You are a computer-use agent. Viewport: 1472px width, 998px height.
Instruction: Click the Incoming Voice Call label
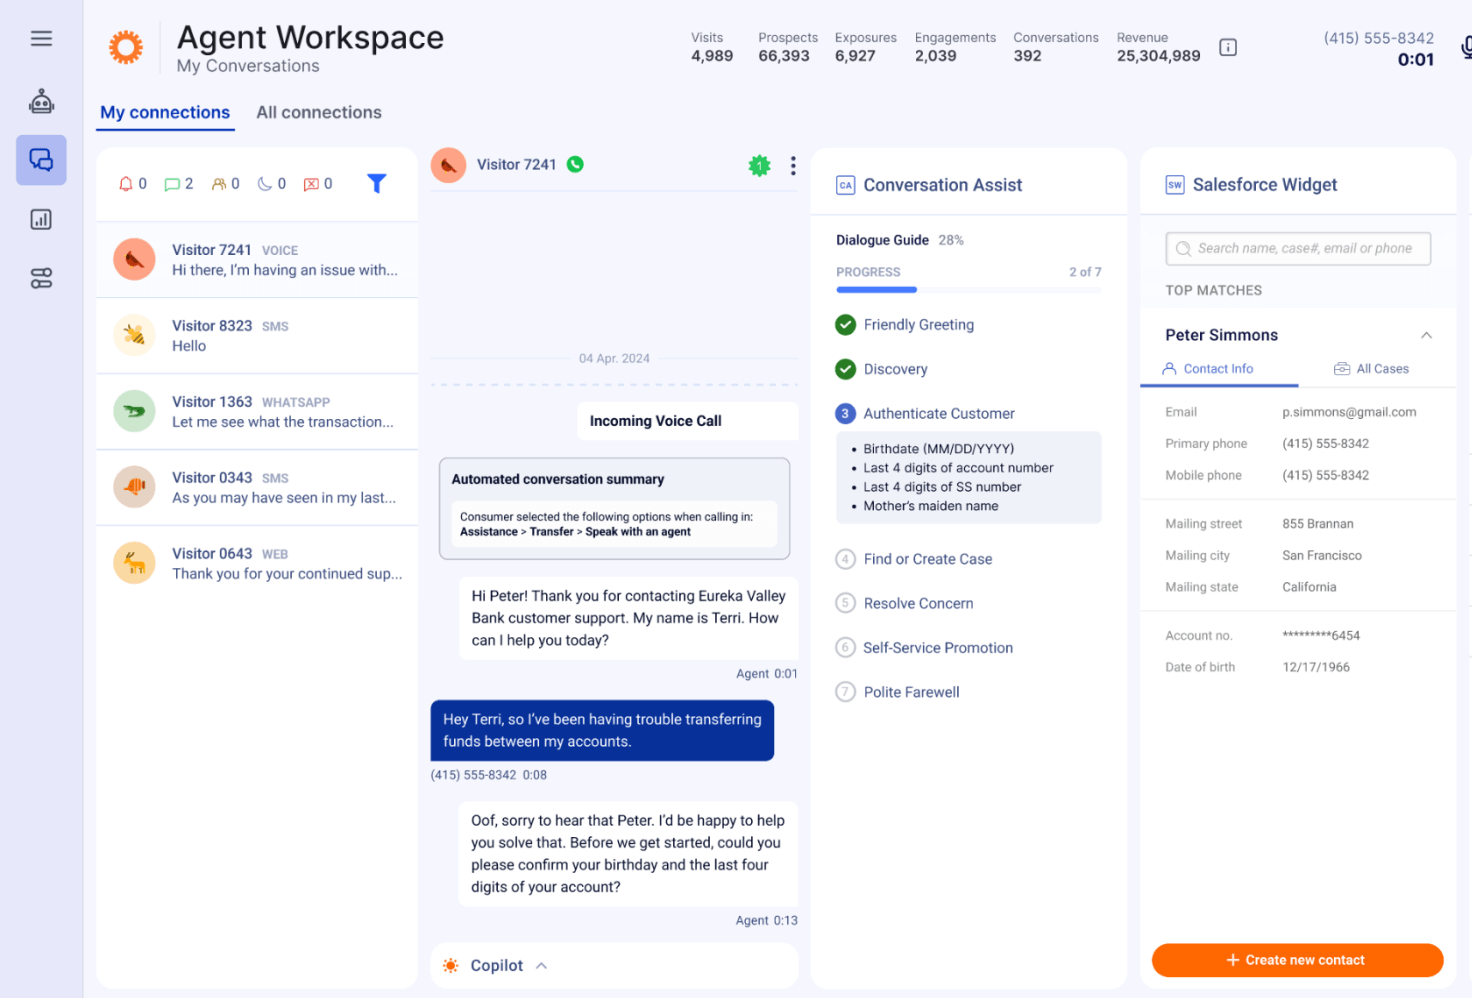656,421
